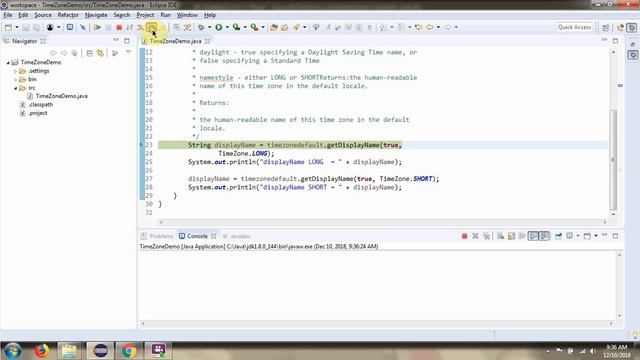Click the Console red Terminate icon
Viewport: 640px width, 360px height.
point(464,236)
